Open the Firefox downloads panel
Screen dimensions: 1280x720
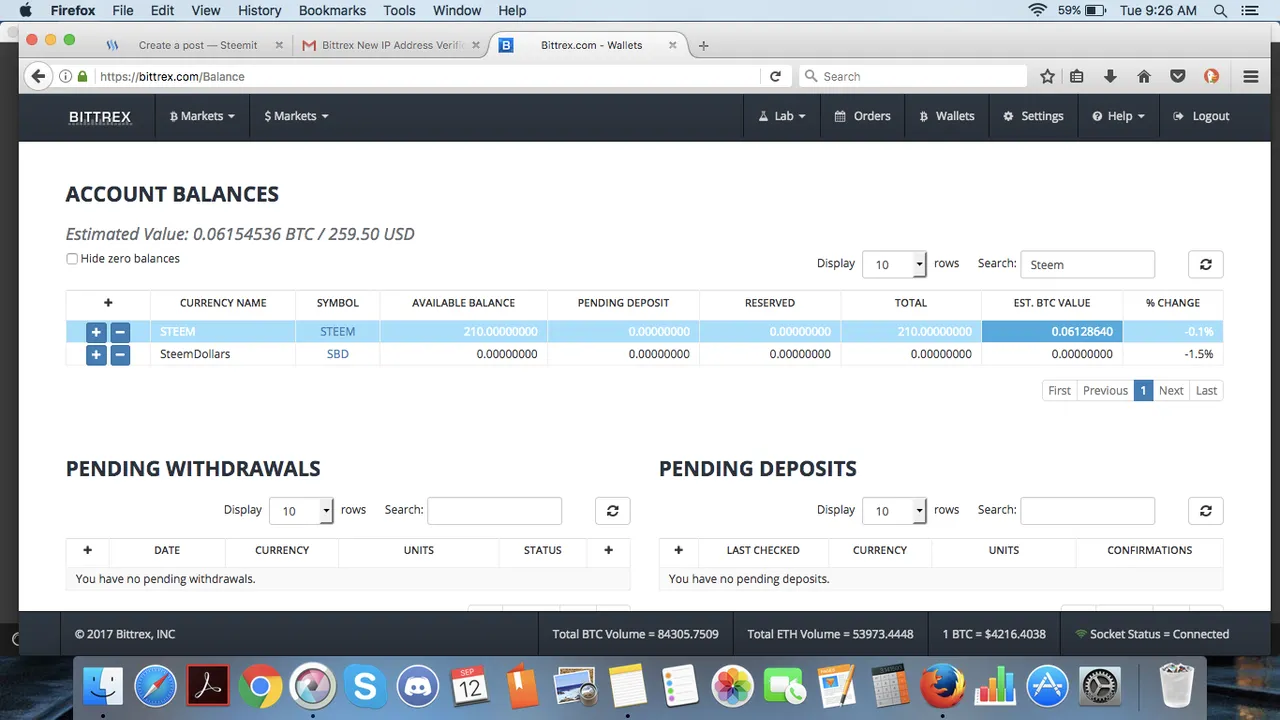coord(1110,76)
